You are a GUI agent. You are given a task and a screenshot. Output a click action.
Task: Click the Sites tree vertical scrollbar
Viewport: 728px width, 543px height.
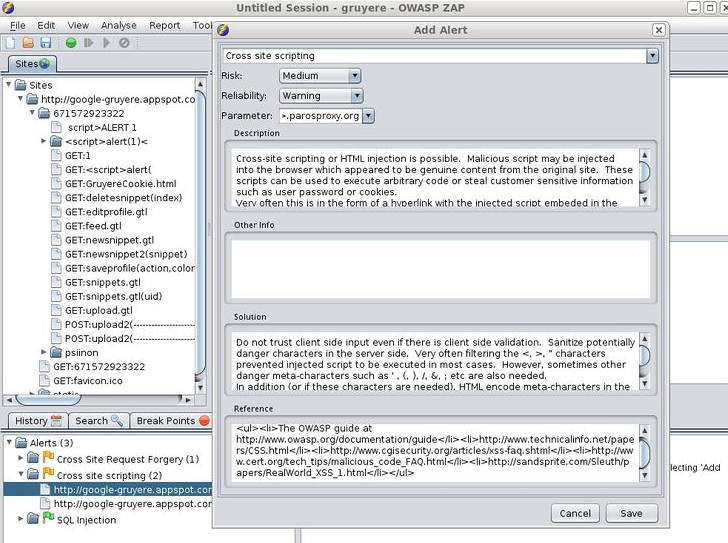(200, 236)
